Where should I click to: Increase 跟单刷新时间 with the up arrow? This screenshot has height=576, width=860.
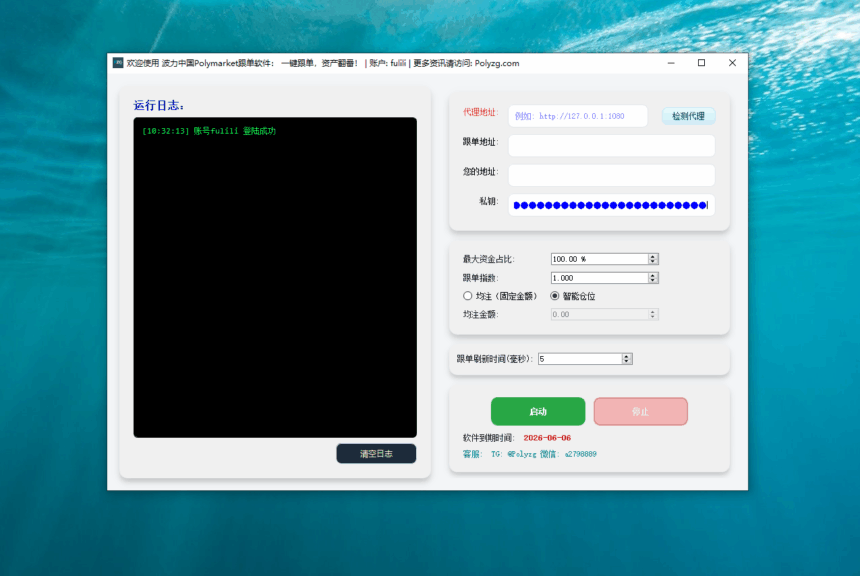[x=627, y=356]
